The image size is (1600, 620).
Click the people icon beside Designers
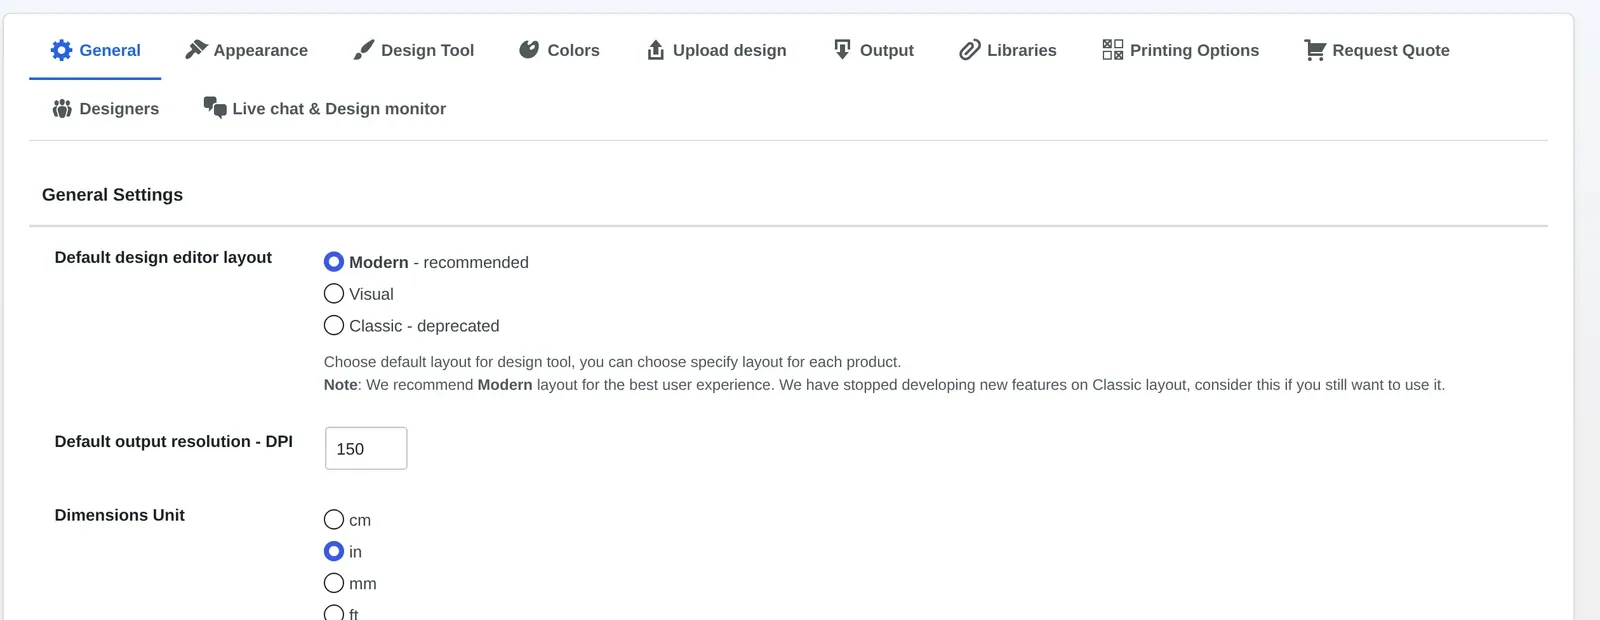62,108
